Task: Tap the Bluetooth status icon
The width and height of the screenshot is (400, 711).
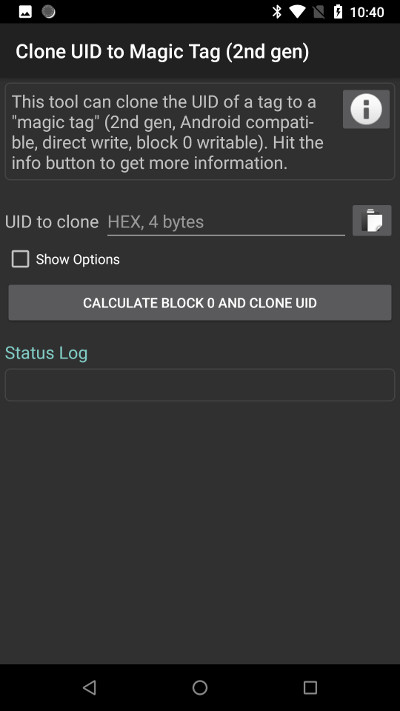Action: click(x=276, y=12)
